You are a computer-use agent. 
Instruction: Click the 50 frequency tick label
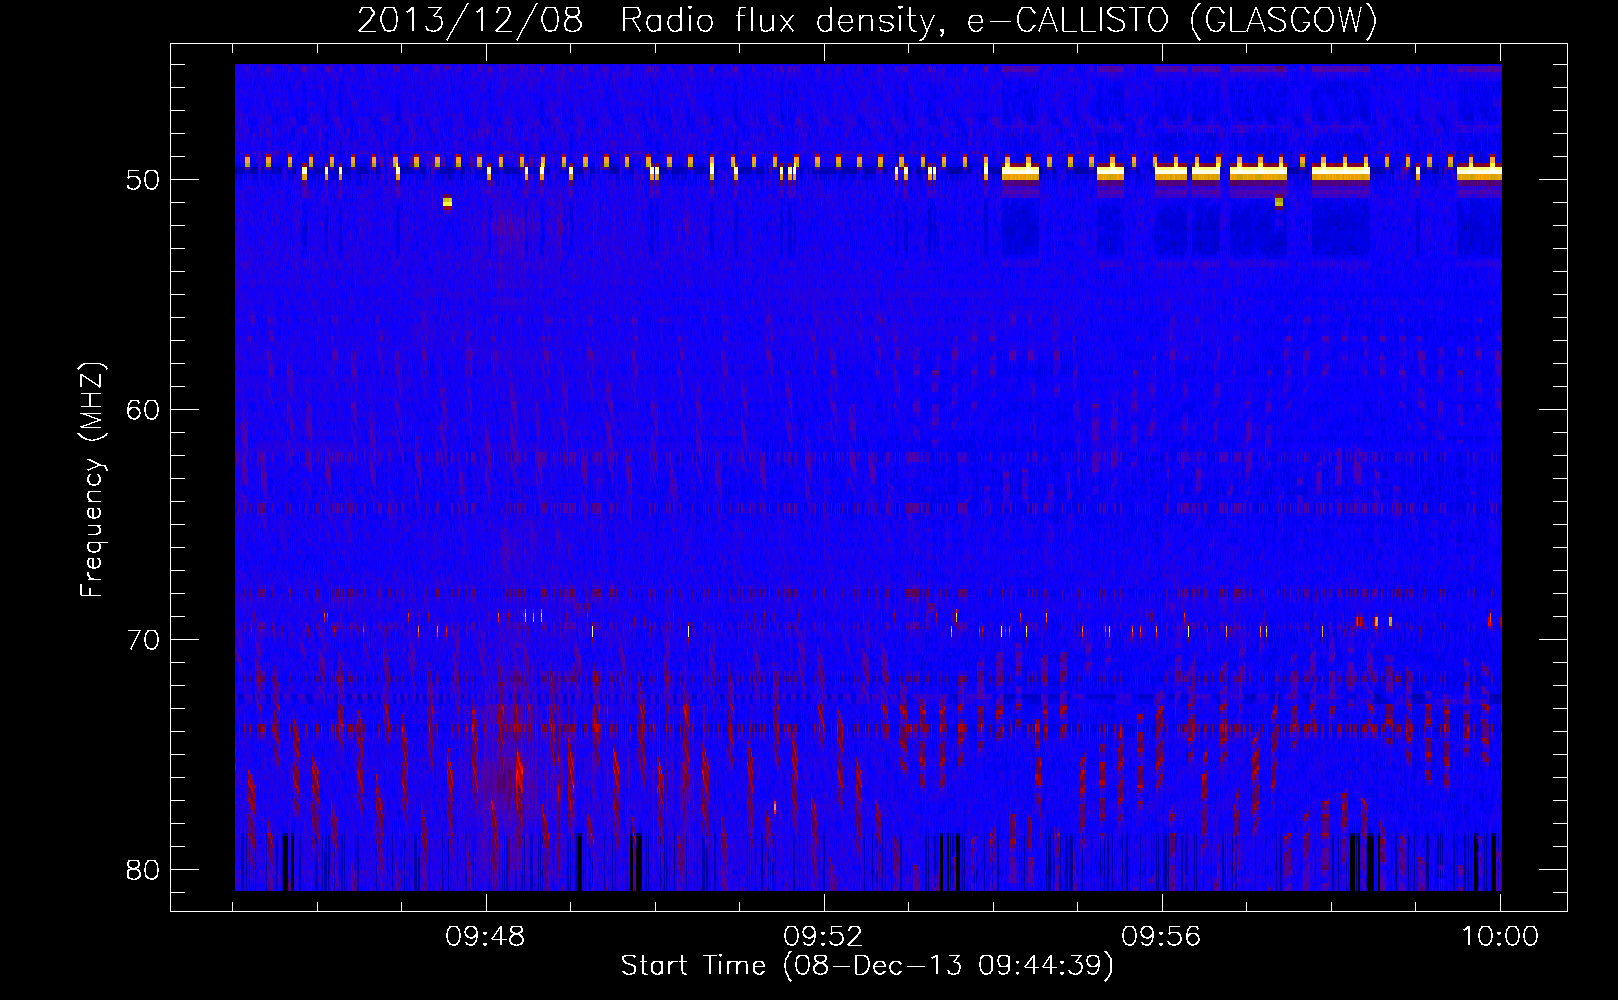click(x=144, y=180)
